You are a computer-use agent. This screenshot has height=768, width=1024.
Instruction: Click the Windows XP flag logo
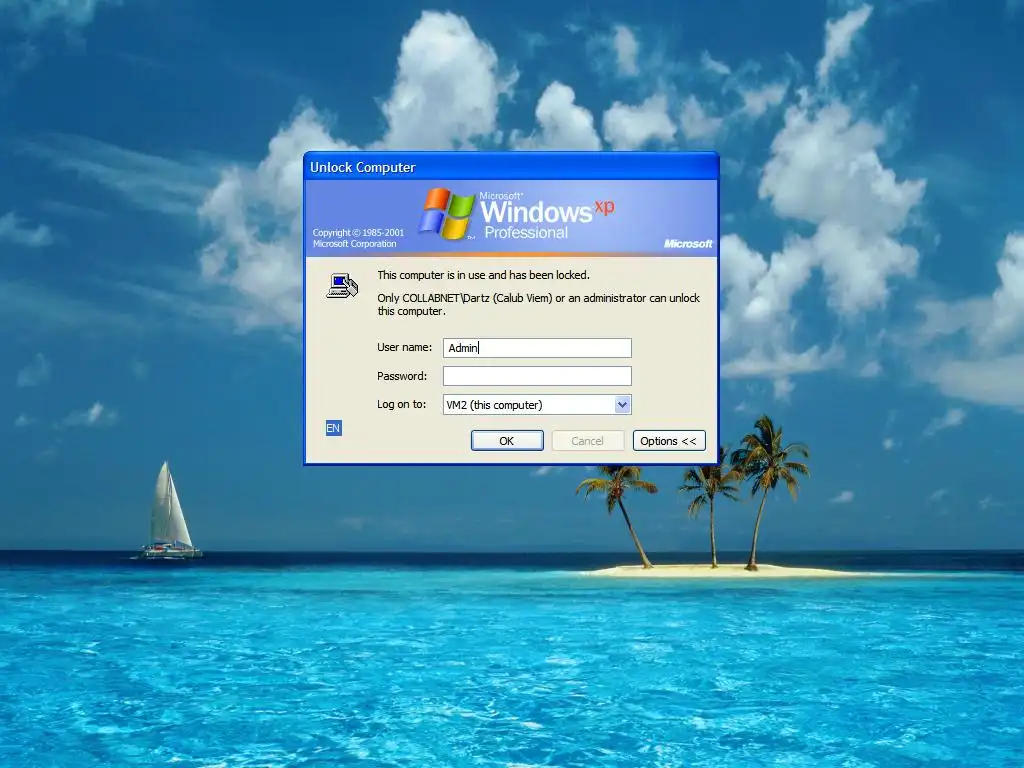tap(447, 213)
